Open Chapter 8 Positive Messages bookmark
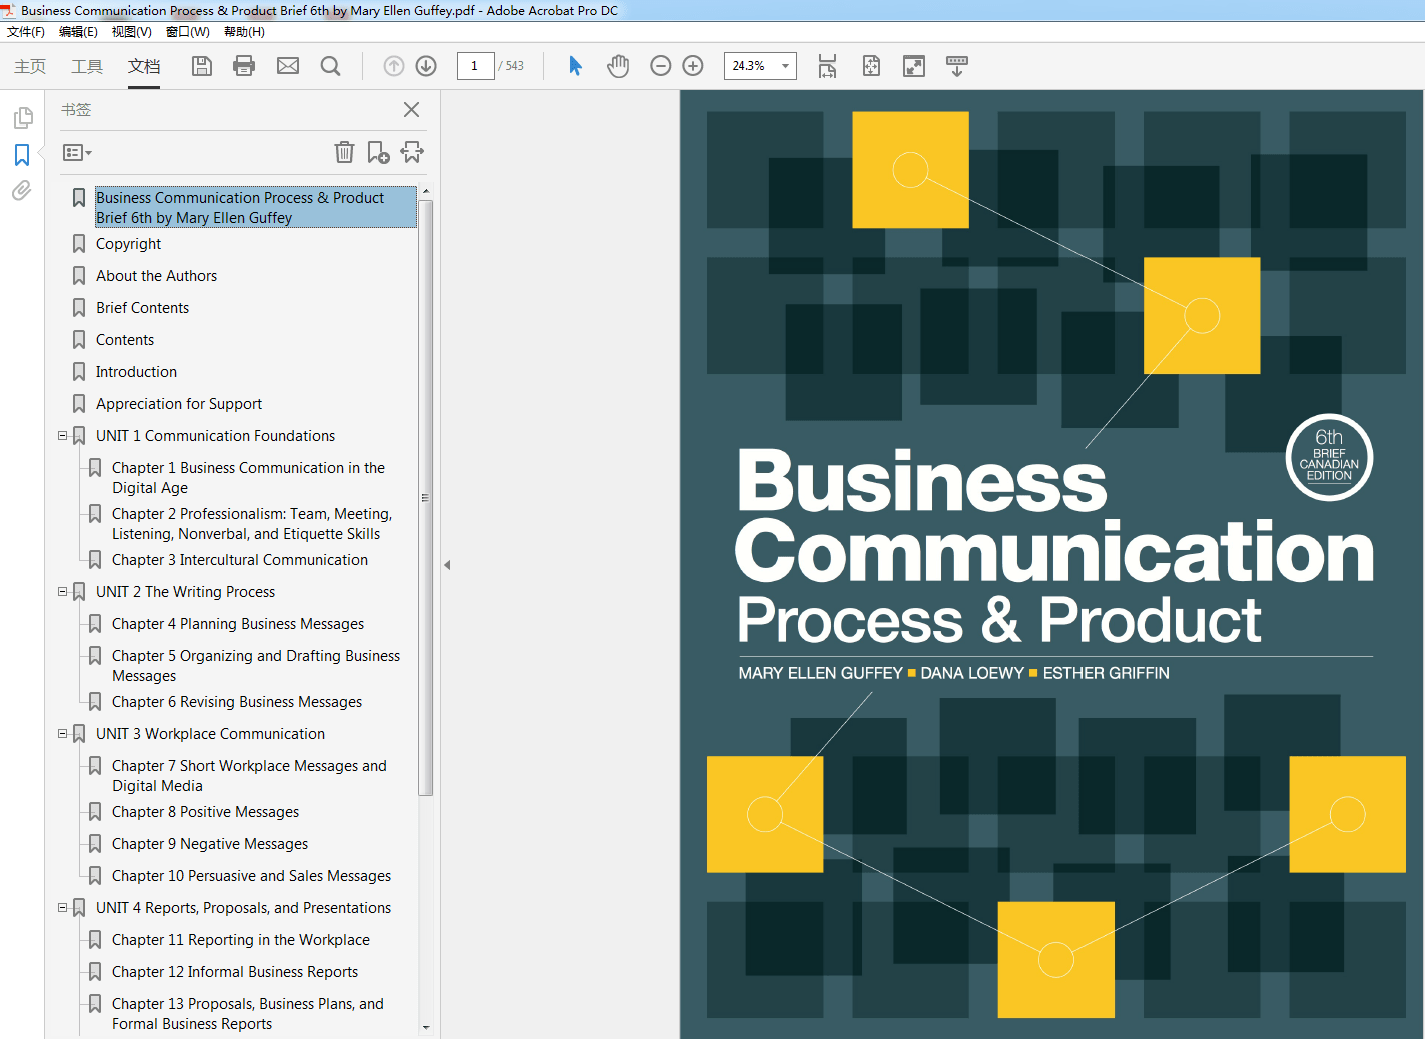The image size is (1425, 1039). pos(205,812)
